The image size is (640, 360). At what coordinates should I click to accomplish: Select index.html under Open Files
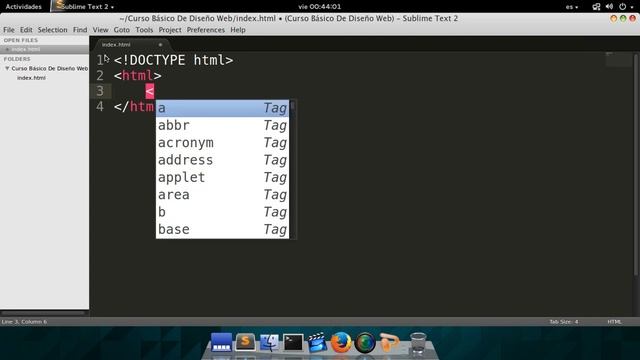(x=44, y=49)
